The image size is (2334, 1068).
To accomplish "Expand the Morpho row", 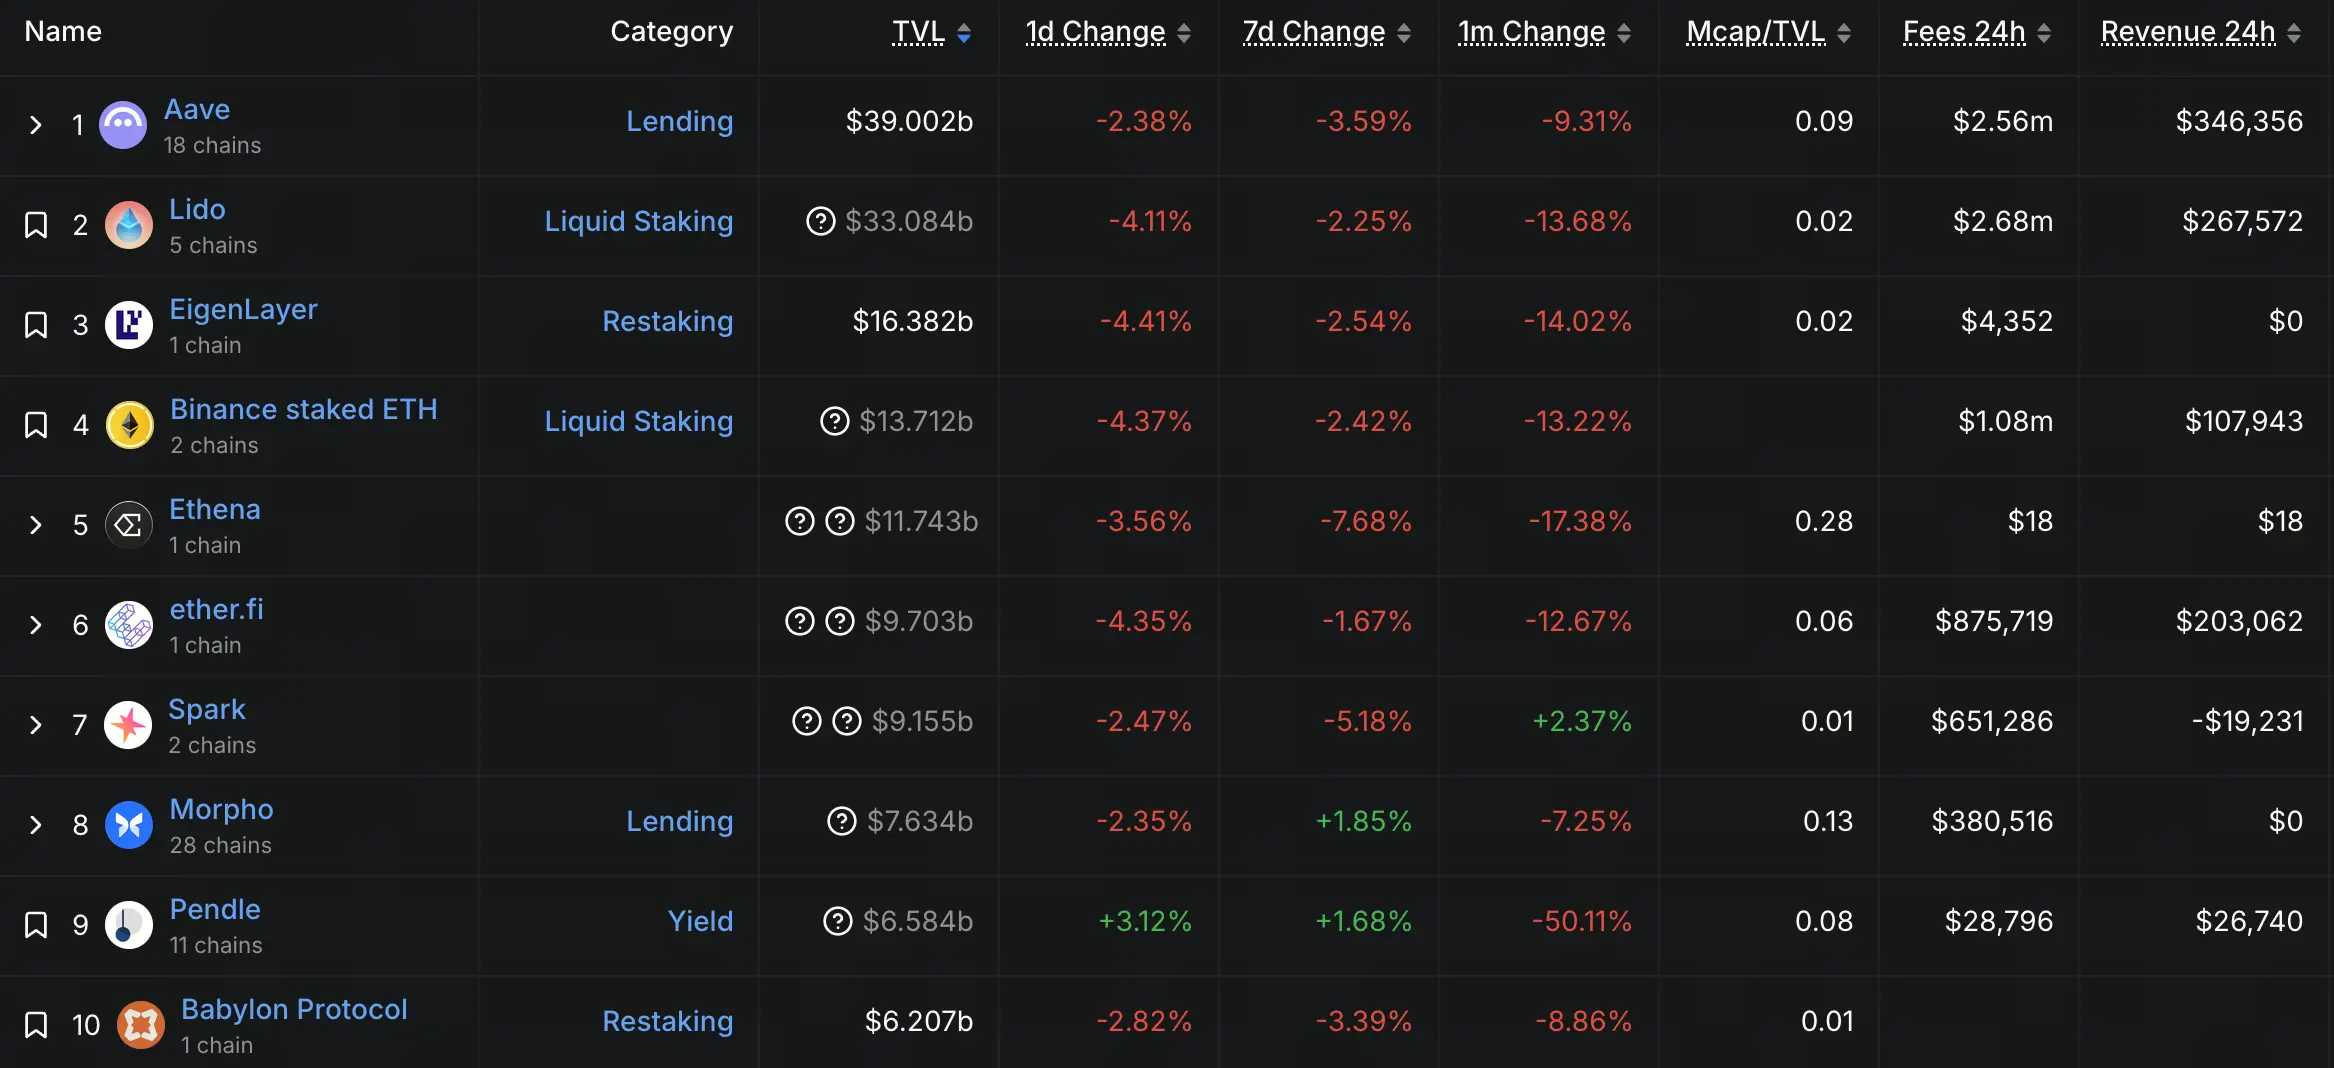I will [x=36, y=825].
